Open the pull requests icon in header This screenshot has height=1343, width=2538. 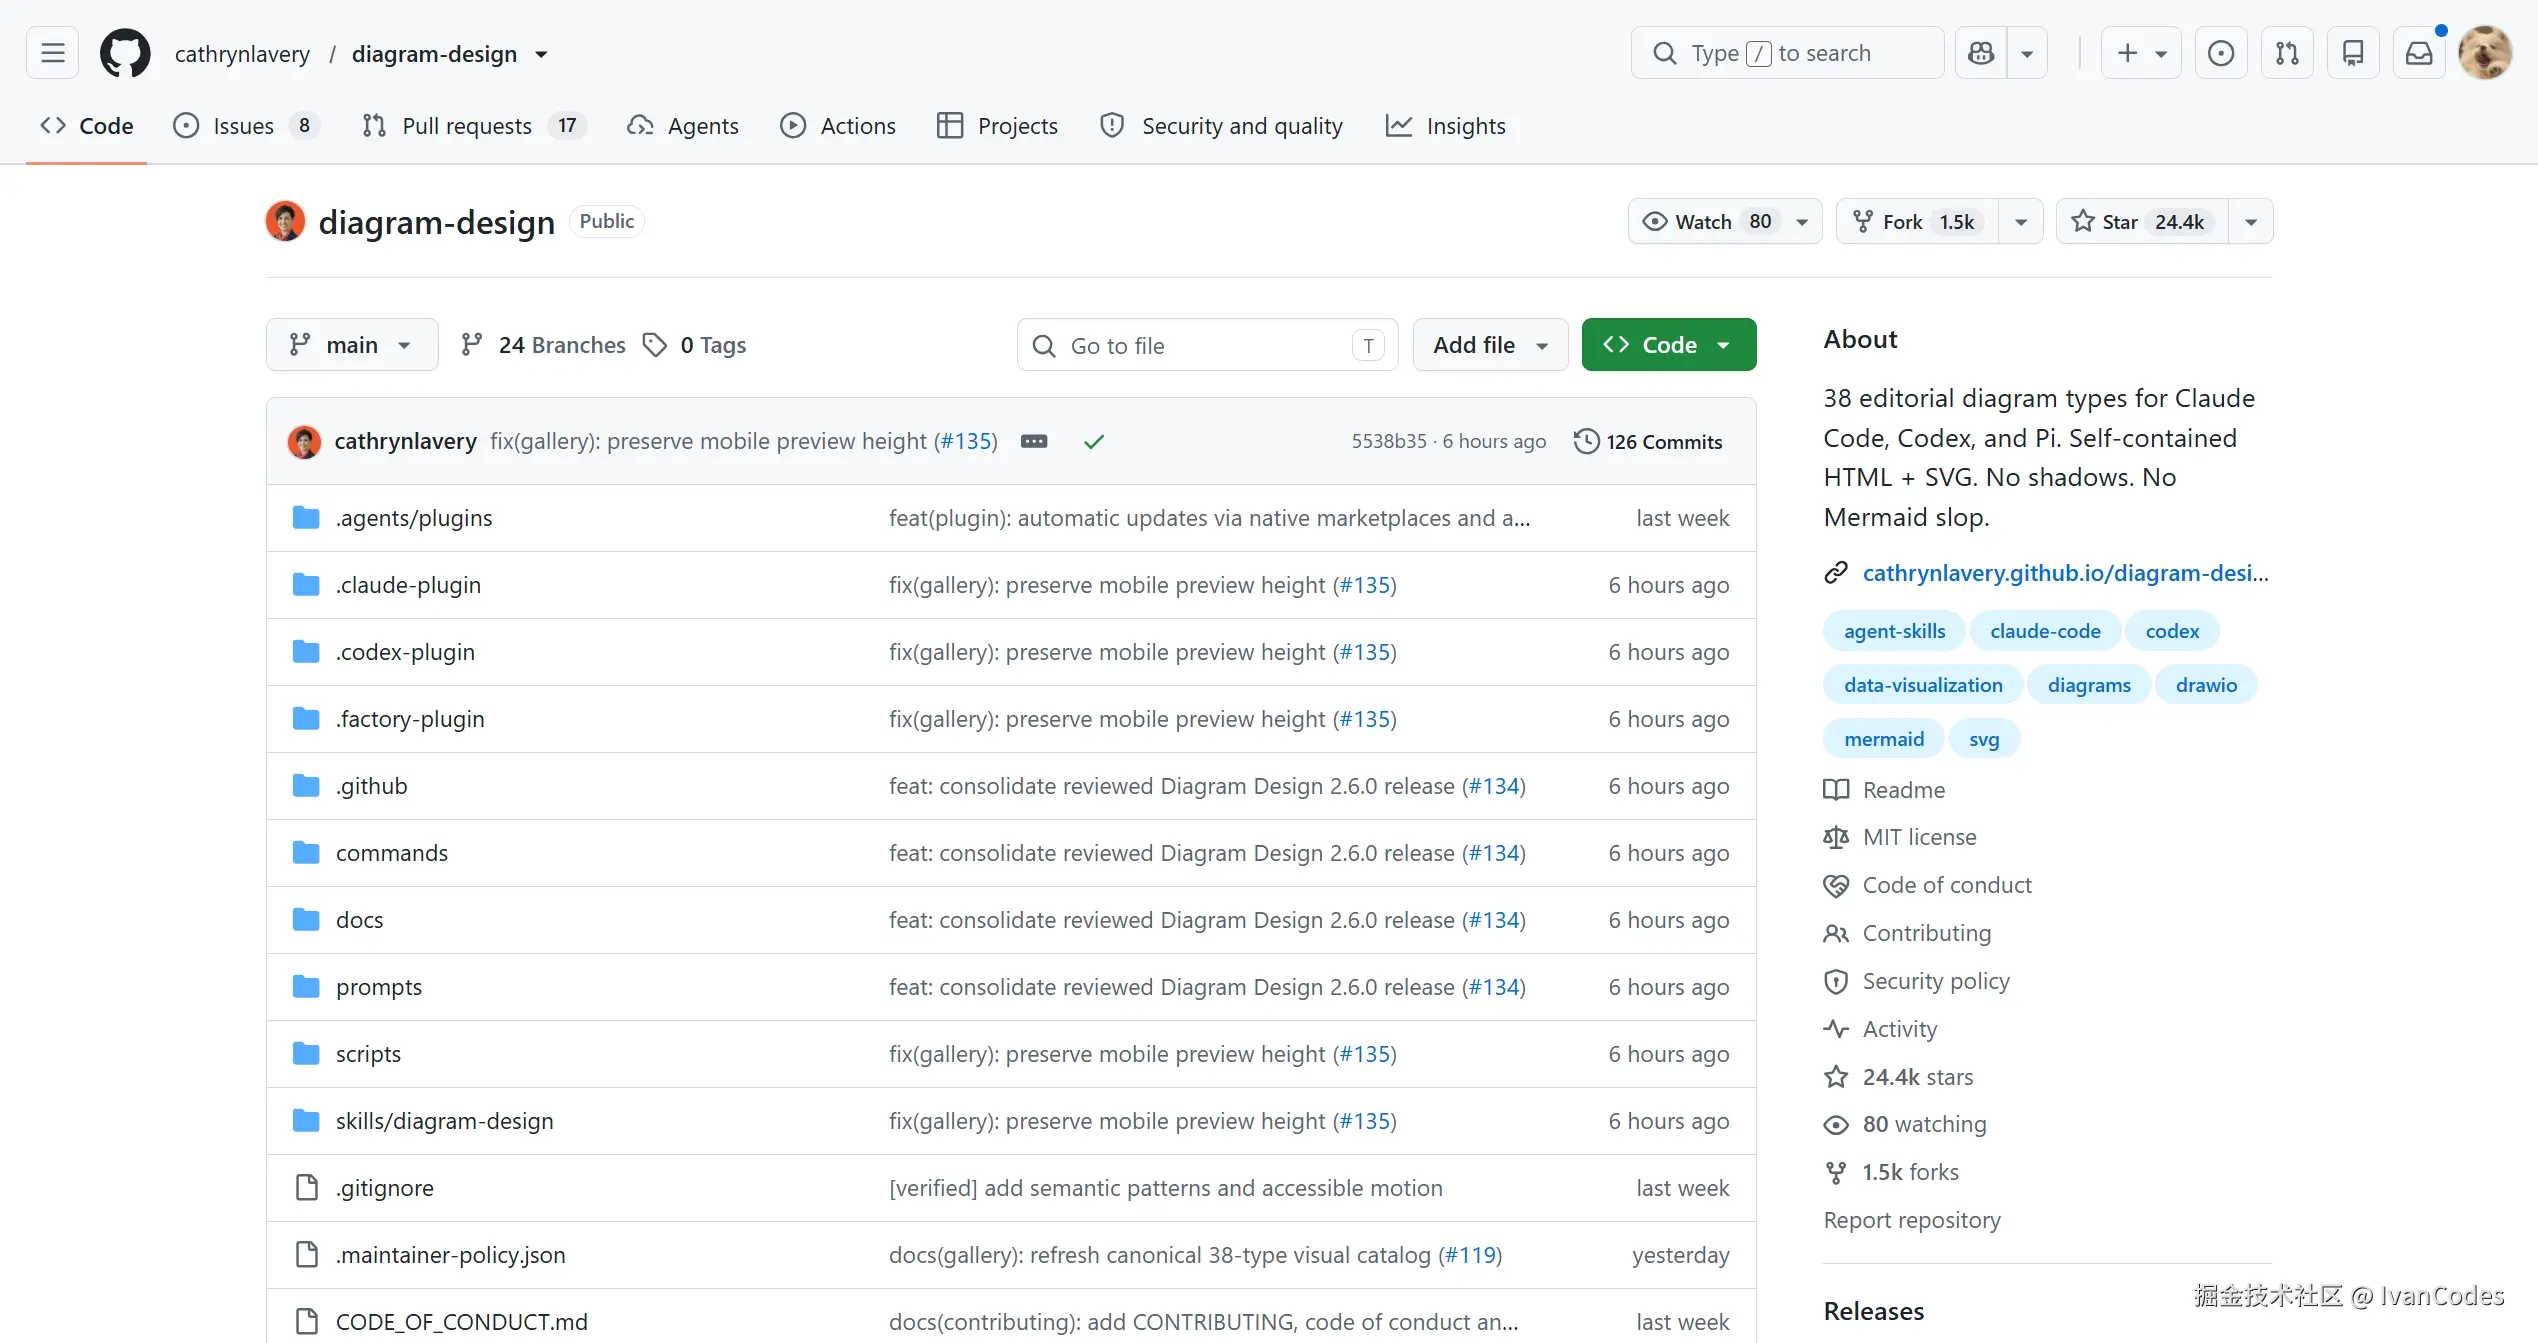pos(2287,53)
